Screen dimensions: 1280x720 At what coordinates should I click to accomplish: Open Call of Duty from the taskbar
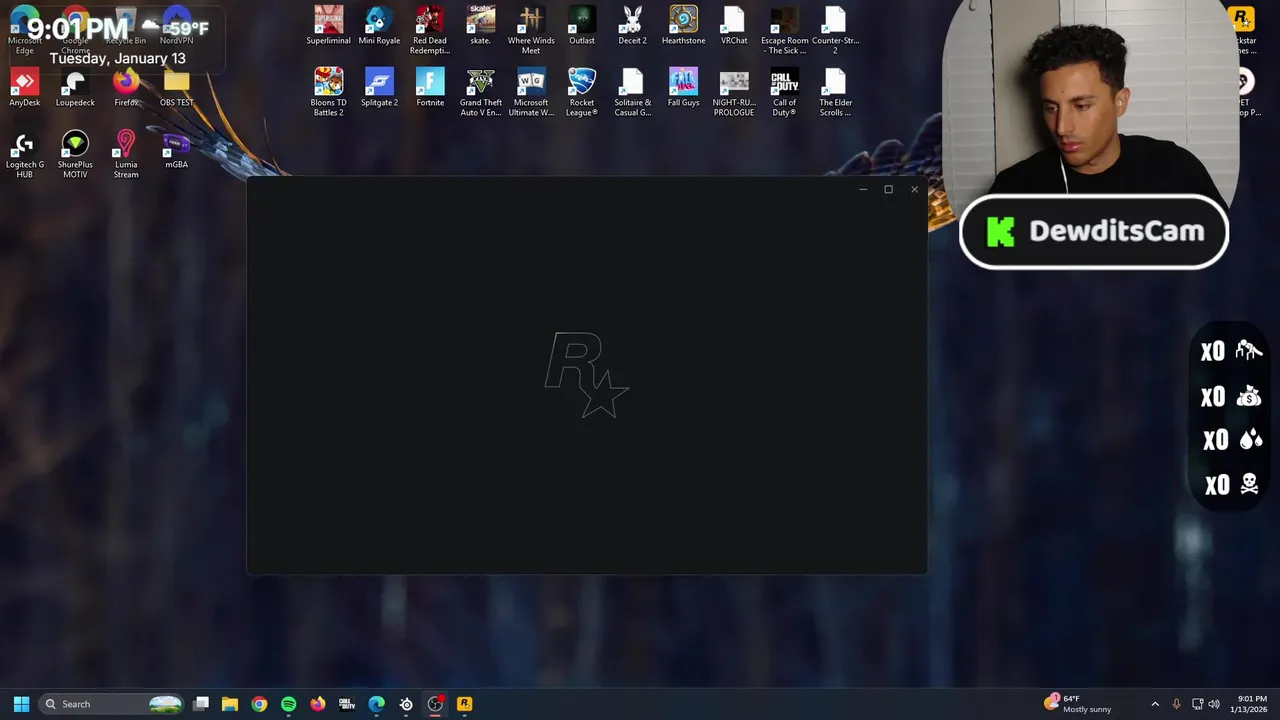pyautogui.click(x=347, y=704)
